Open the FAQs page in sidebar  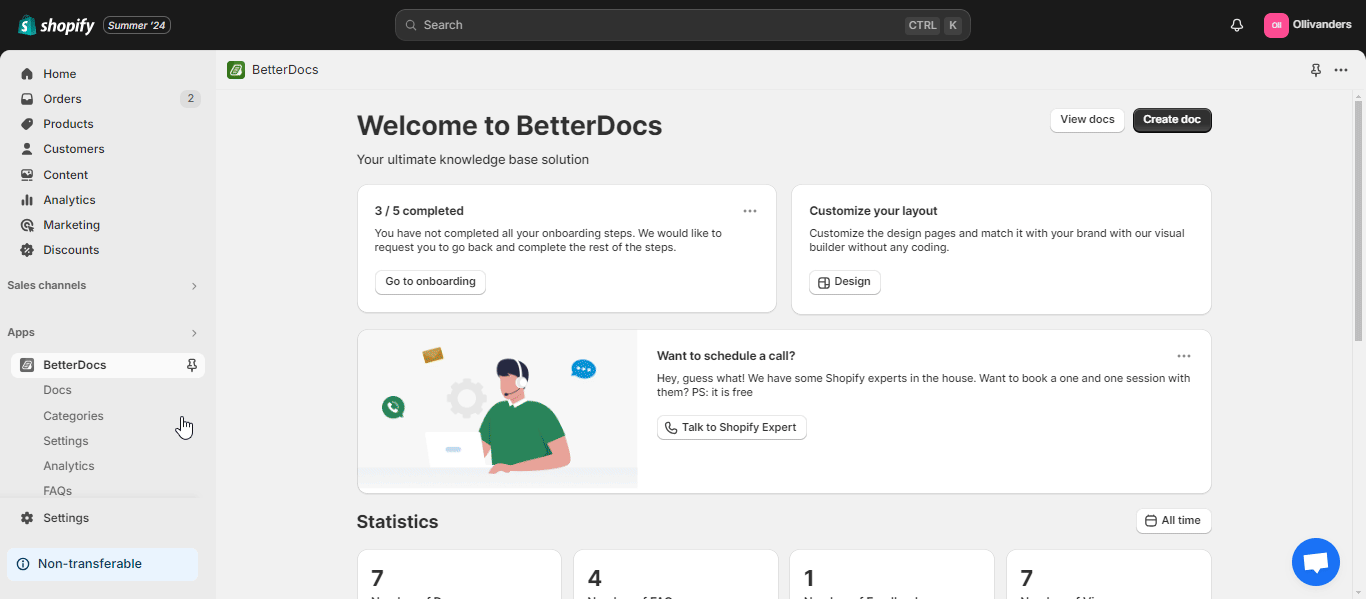pyautogui.click(x=57, y=490)
